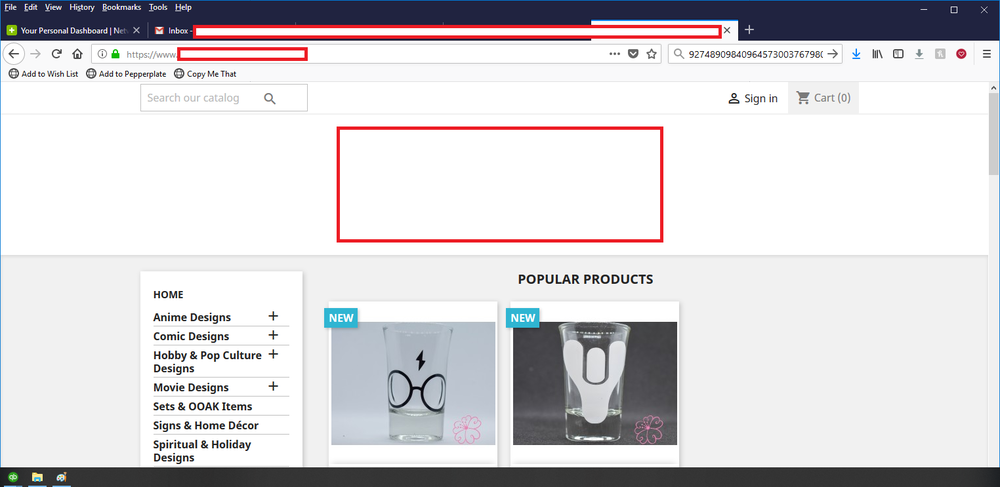Open the lightning glasses shot glass product

pos(413,383)
